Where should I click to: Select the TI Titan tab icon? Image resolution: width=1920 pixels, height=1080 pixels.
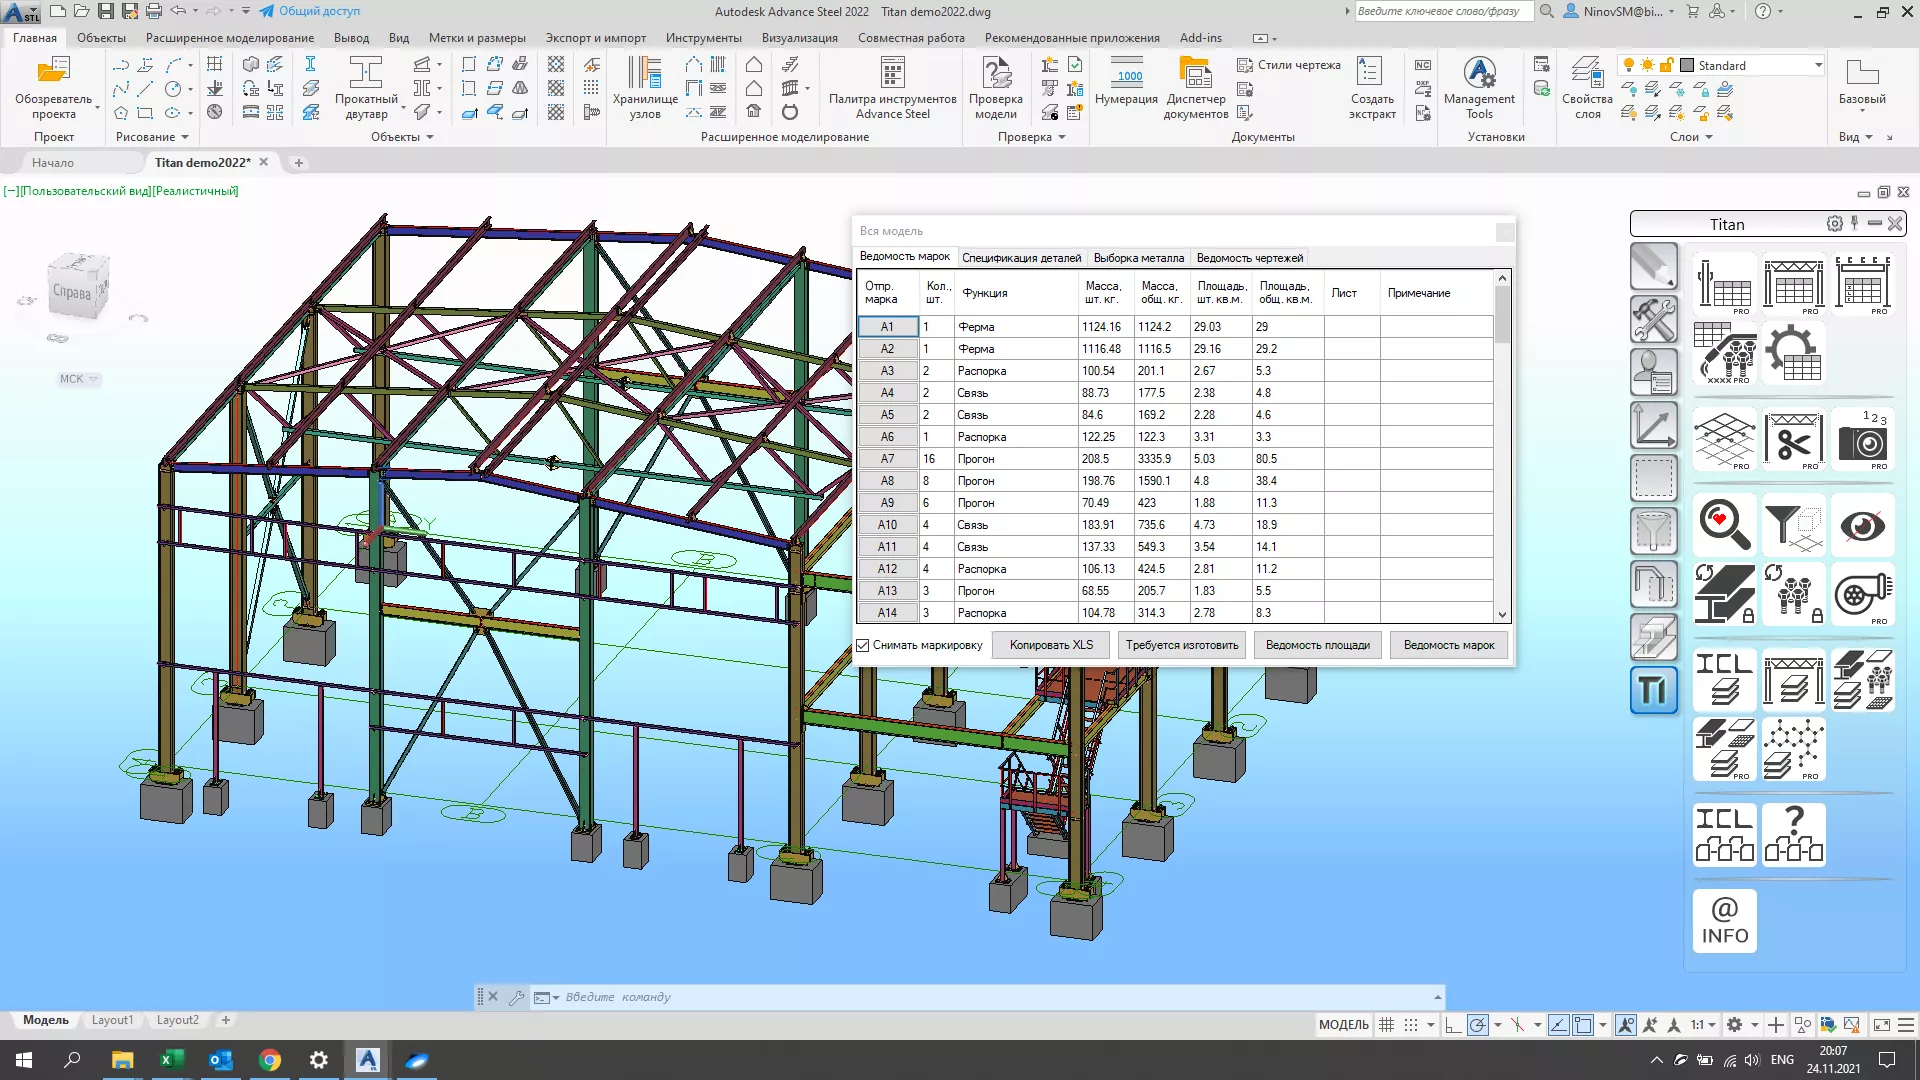[1653, 690]
